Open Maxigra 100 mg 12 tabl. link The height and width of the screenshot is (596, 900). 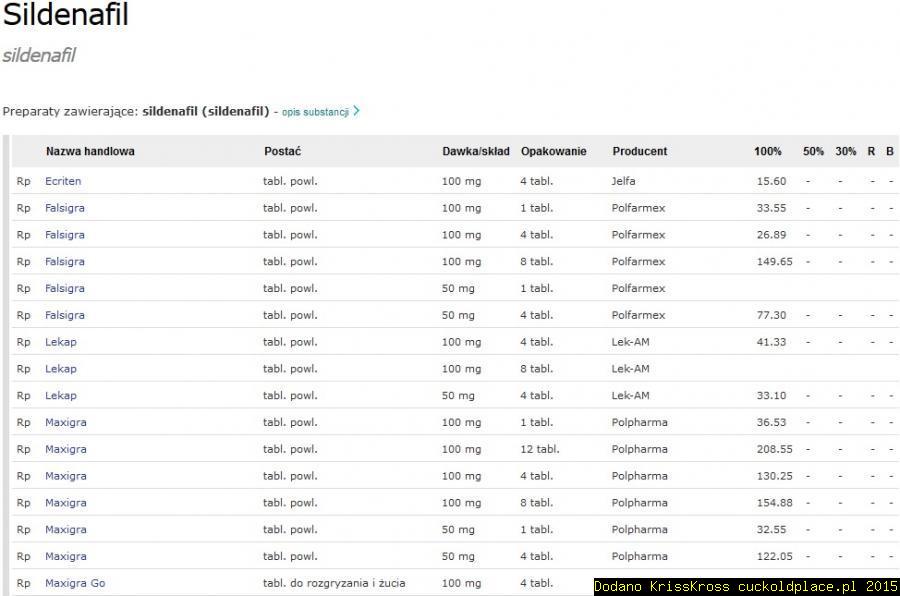pyautogui.click(x=66, y=449)
